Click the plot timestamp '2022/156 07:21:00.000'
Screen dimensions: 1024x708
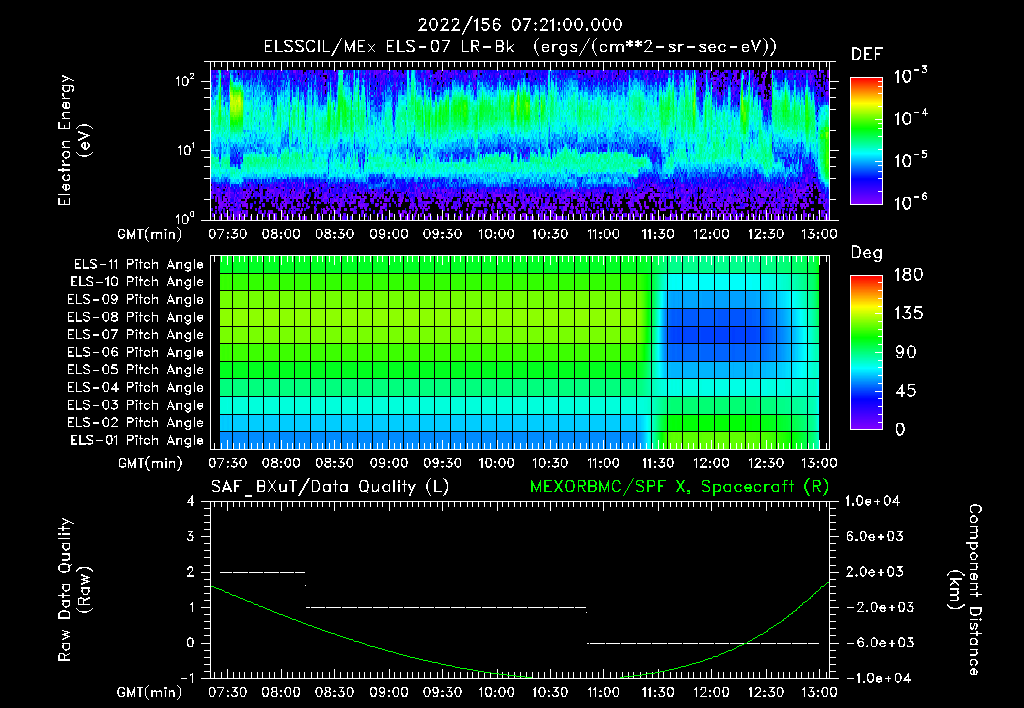[x=519, y=25]
